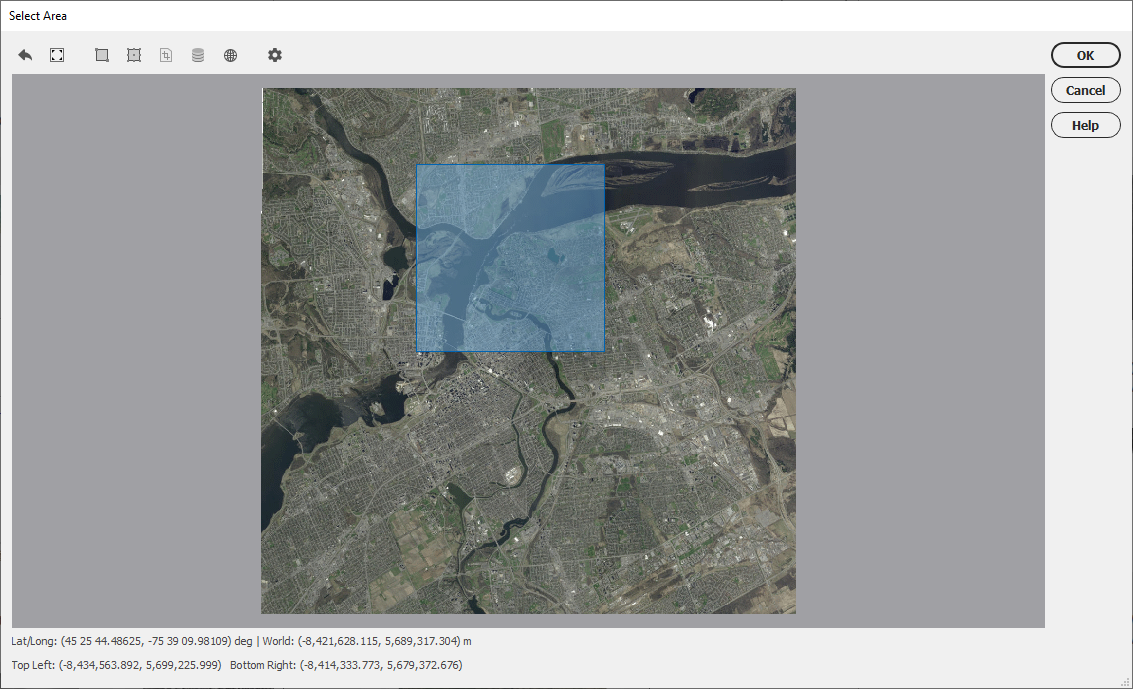Click the undo back-arrow icon

pyautogui.click(x=25, y=55)
